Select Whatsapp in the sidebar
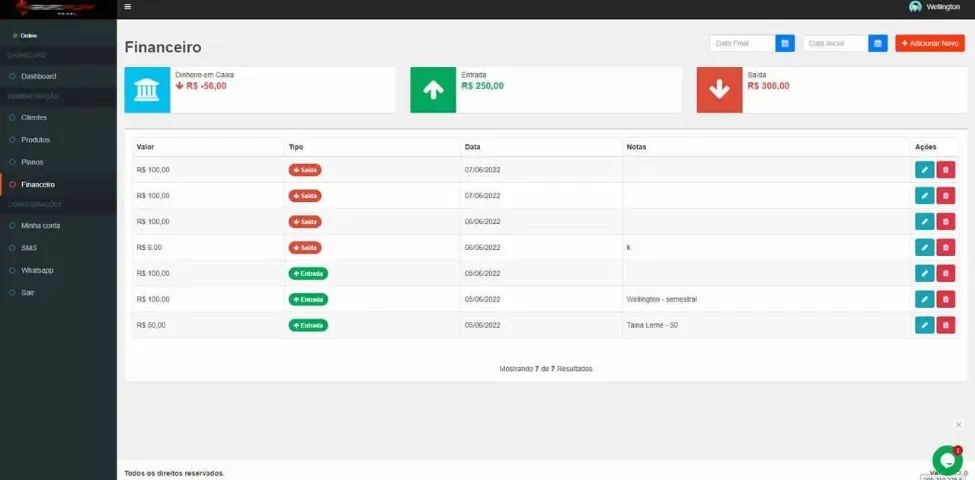Viewport: 975px width, 480px height. tap(37, 270)
